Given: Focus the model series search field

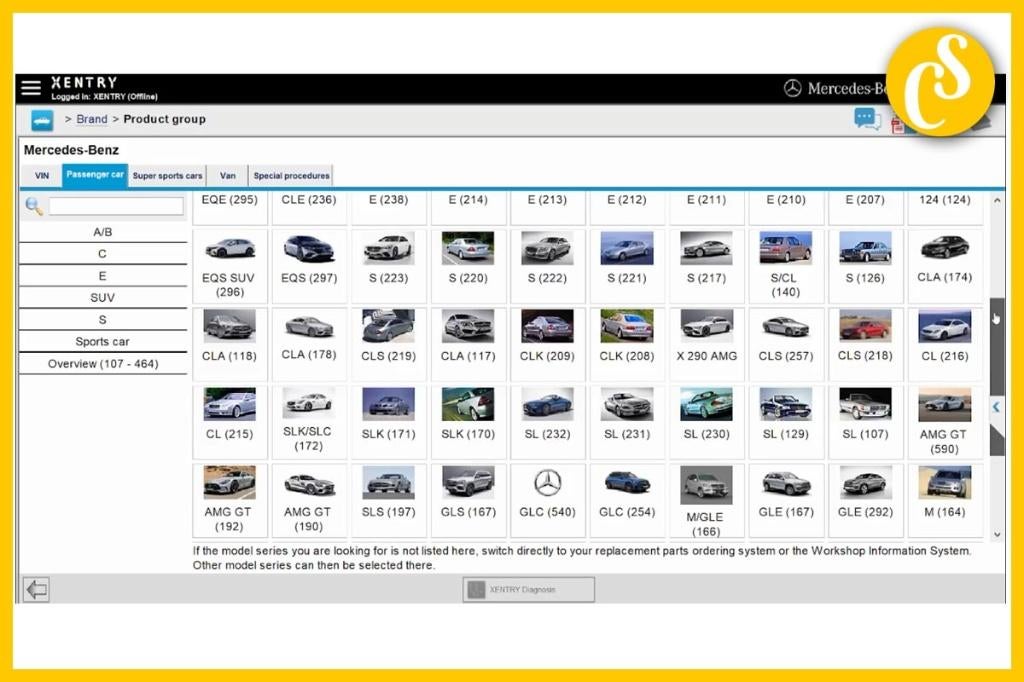Looking at the screenshot, I should point(116,206).
